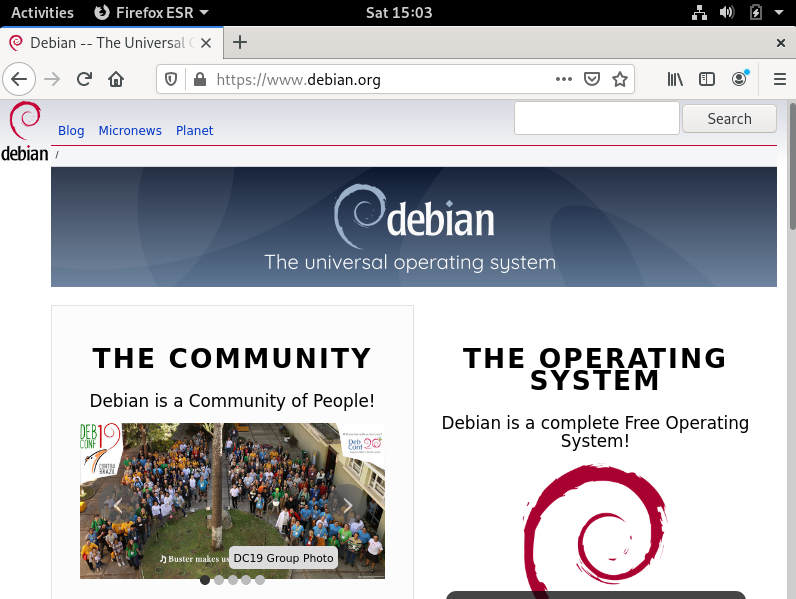Open the Firefox home page

[x=116, y=79]
